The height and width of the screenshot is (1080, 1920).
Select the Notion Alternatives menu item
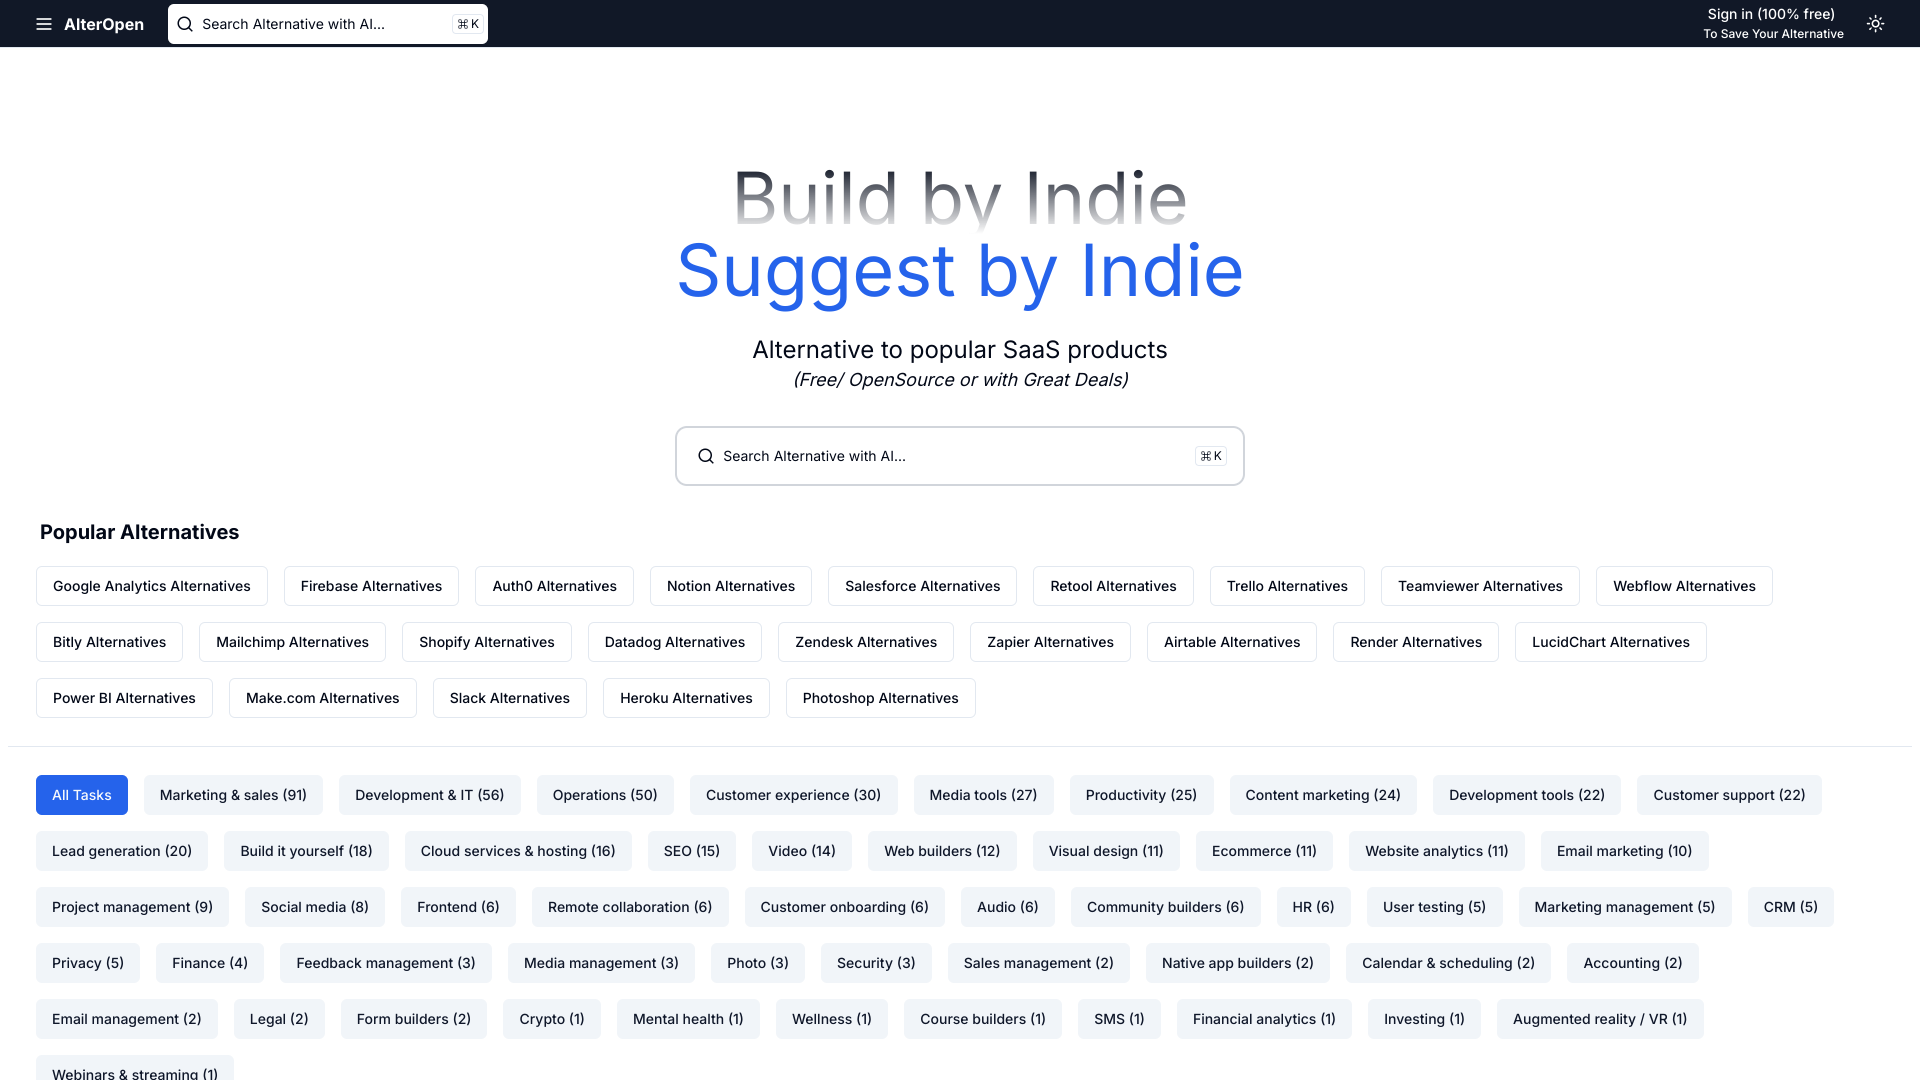731,585
